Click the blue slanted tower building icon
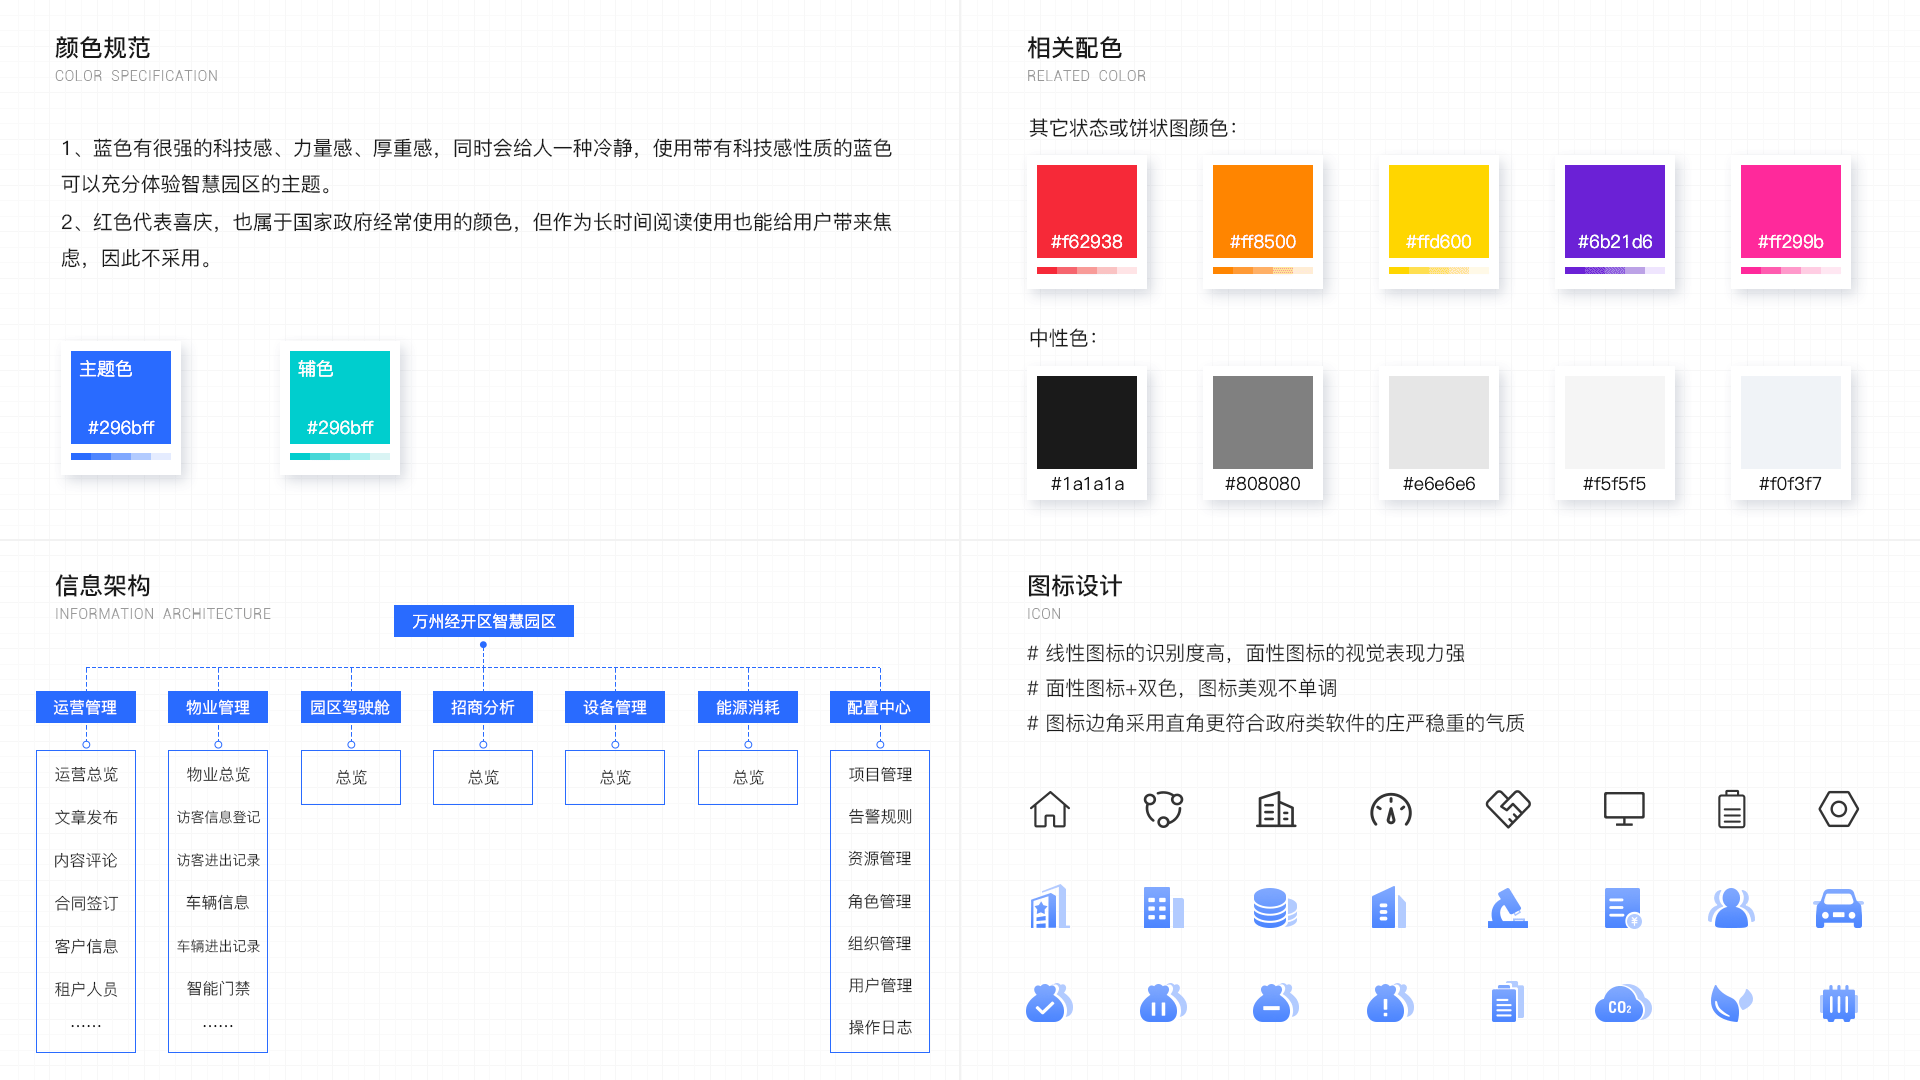This screenshot has height=1080, width=1920. [1389, 907]
